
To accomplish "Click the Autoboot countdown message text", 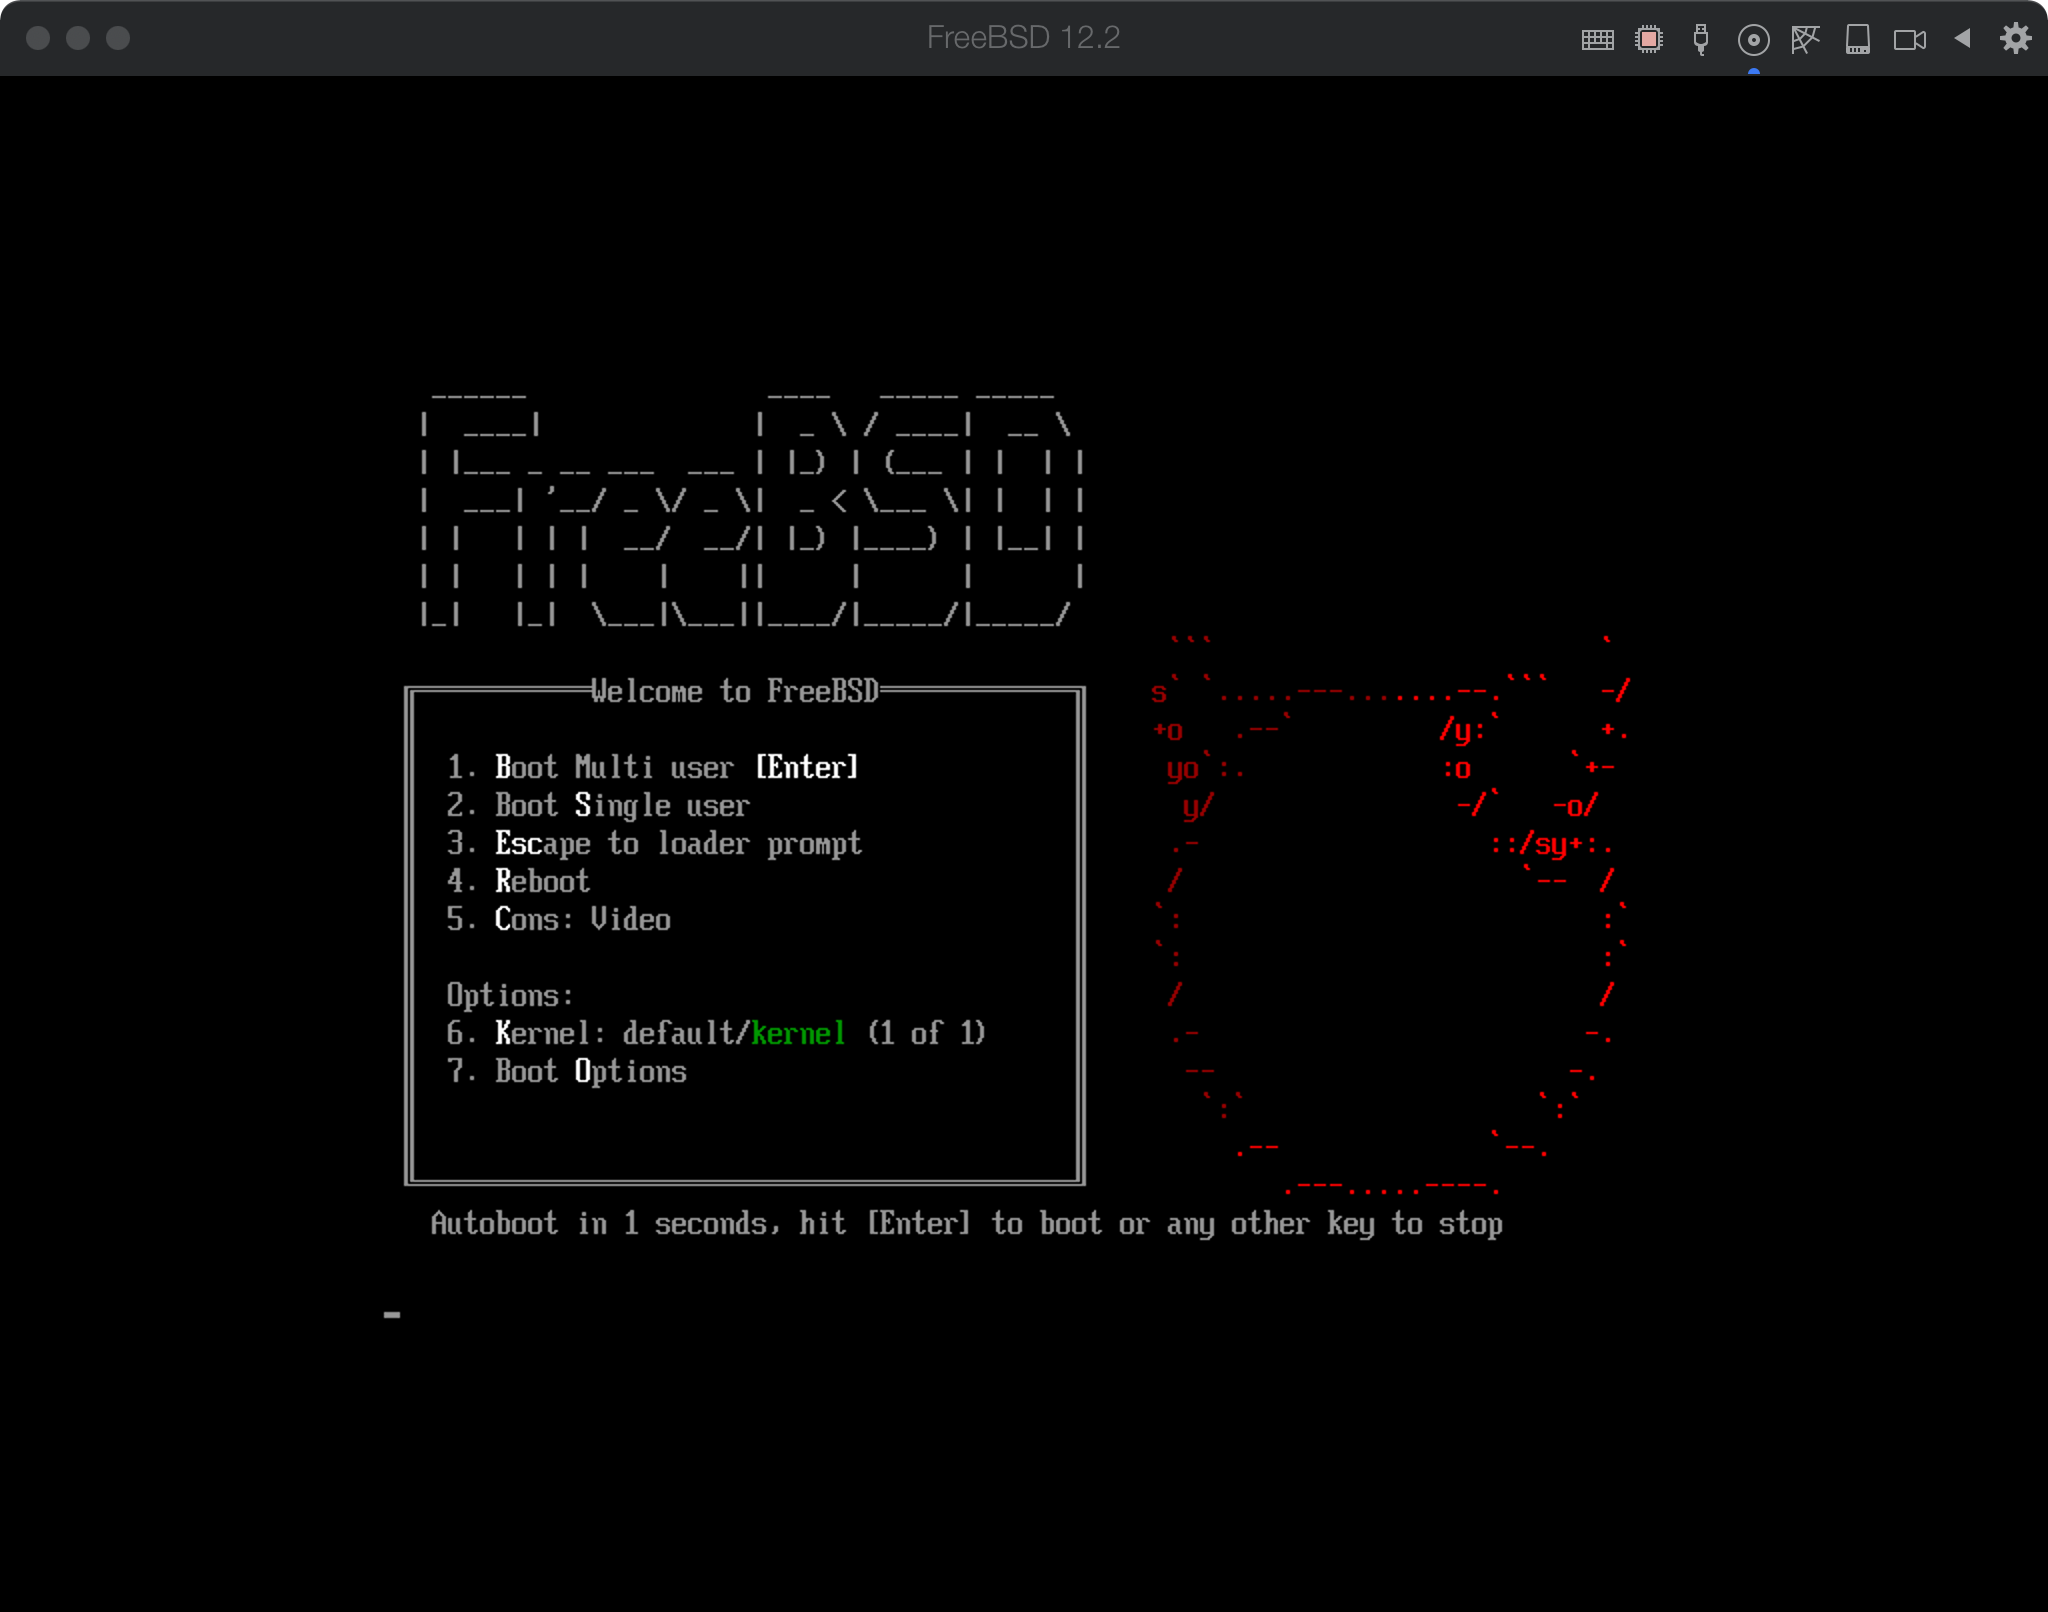I will [965, 1223].
